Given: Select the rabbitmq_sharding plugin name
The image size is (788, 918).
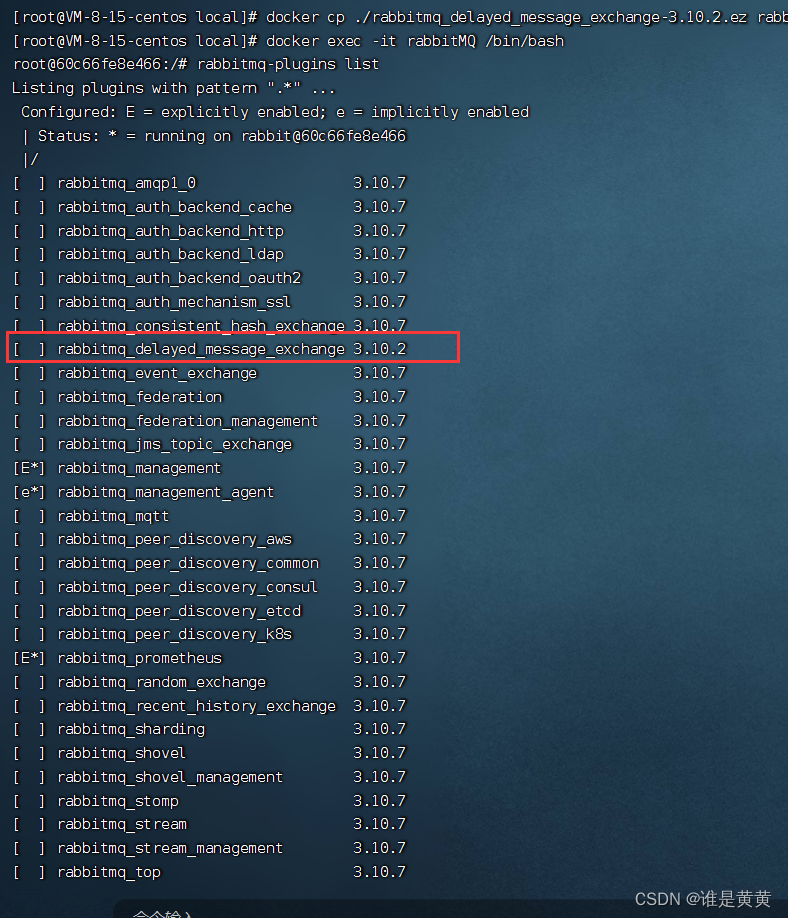Looking at the screenshot, I should [131, 729].
